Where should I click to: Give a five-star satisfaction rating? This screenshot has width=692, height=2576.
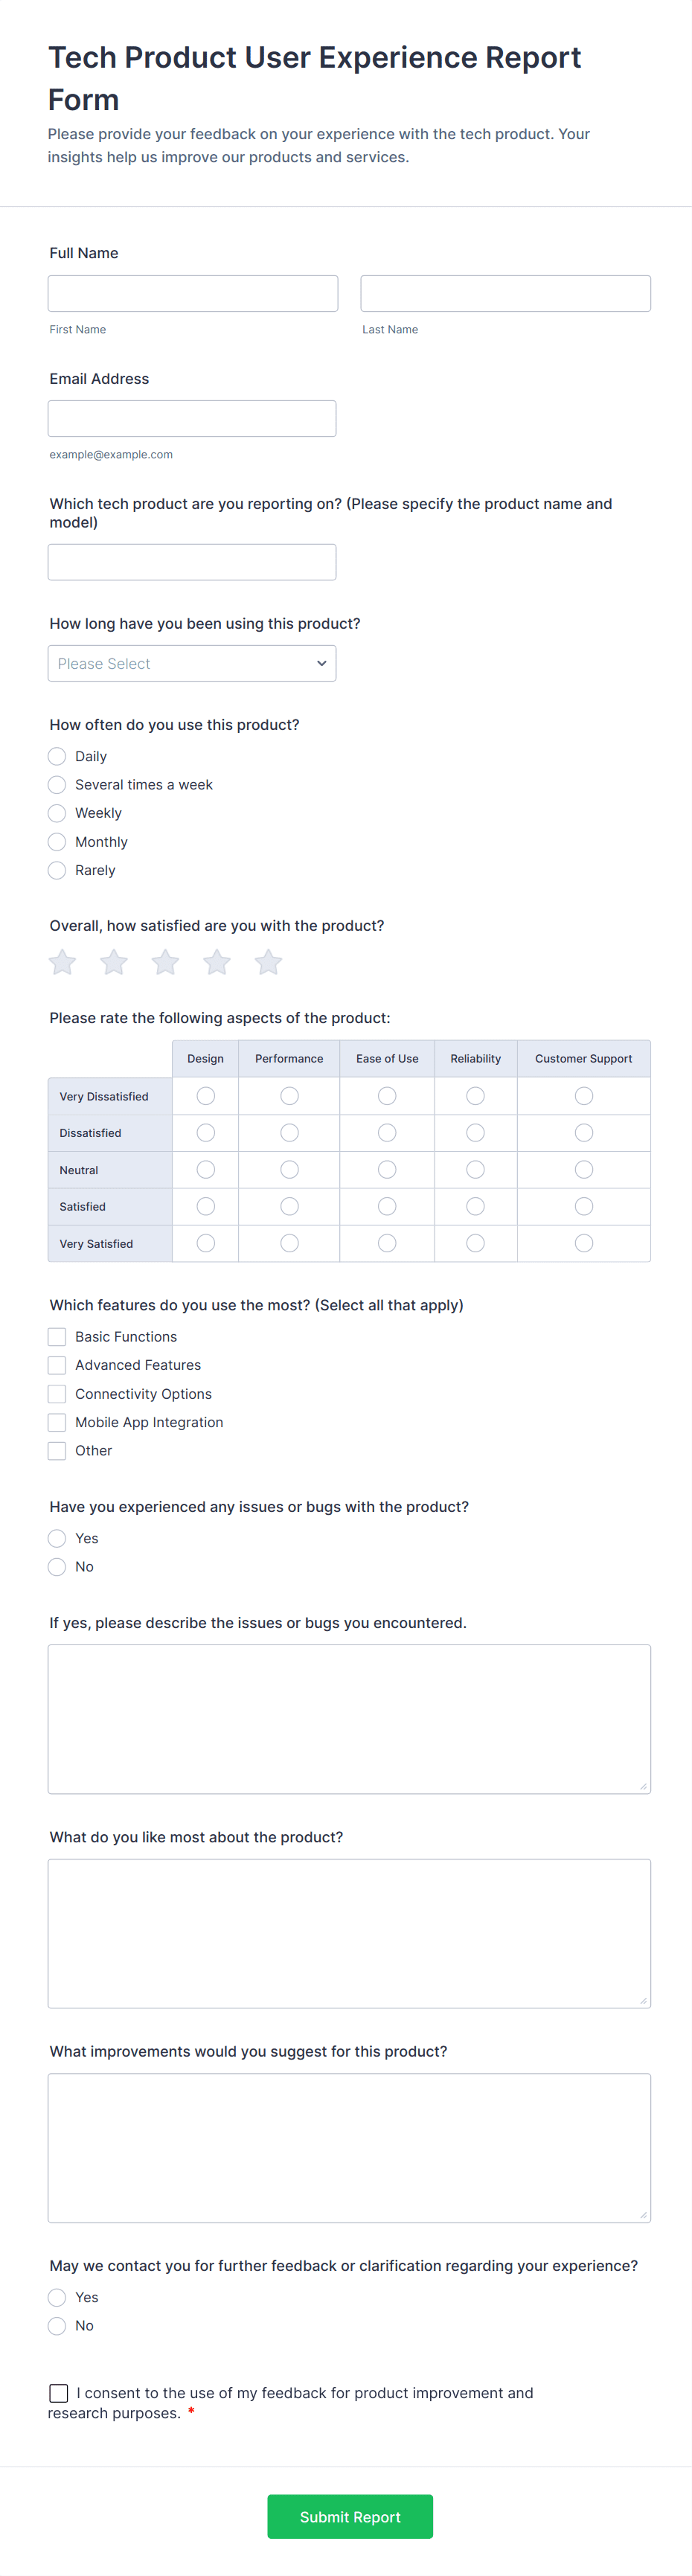[268, 962]
